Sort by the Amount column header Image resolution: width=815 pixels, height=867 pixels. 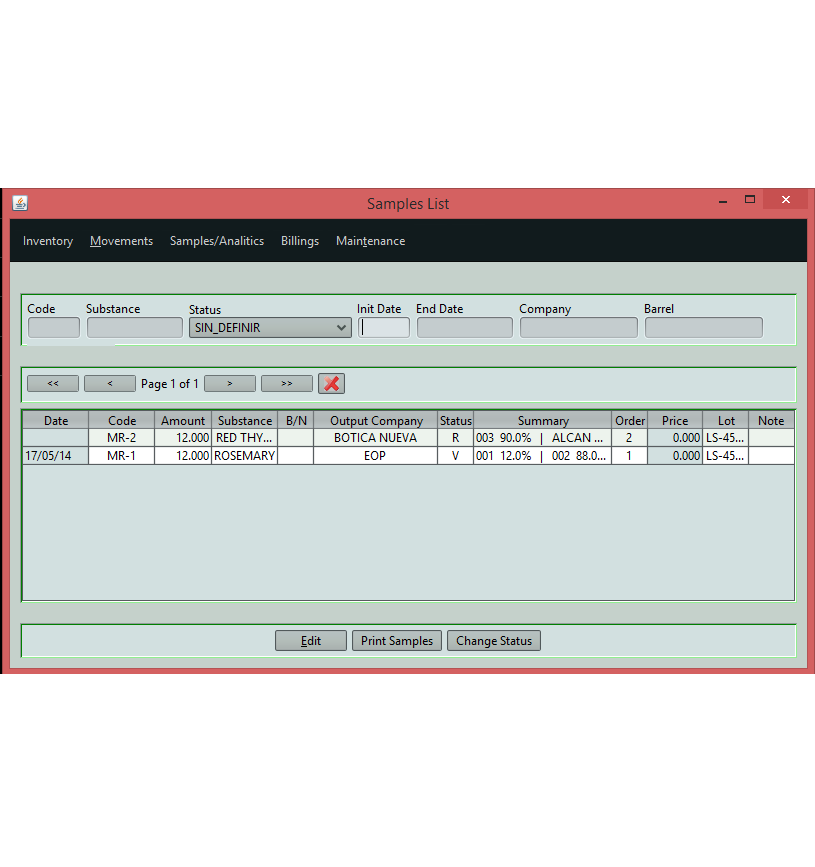click(x=183, y=420)
